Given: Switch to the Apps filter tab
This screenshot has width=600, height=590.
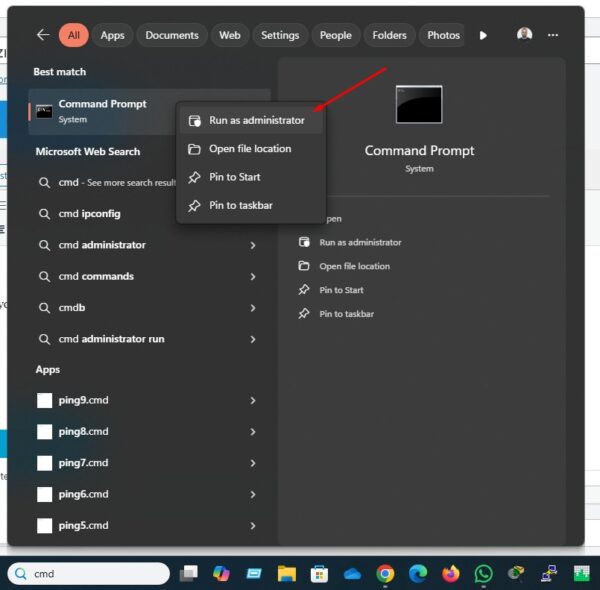Looking at the screenshot, I should tap(112, 35).
